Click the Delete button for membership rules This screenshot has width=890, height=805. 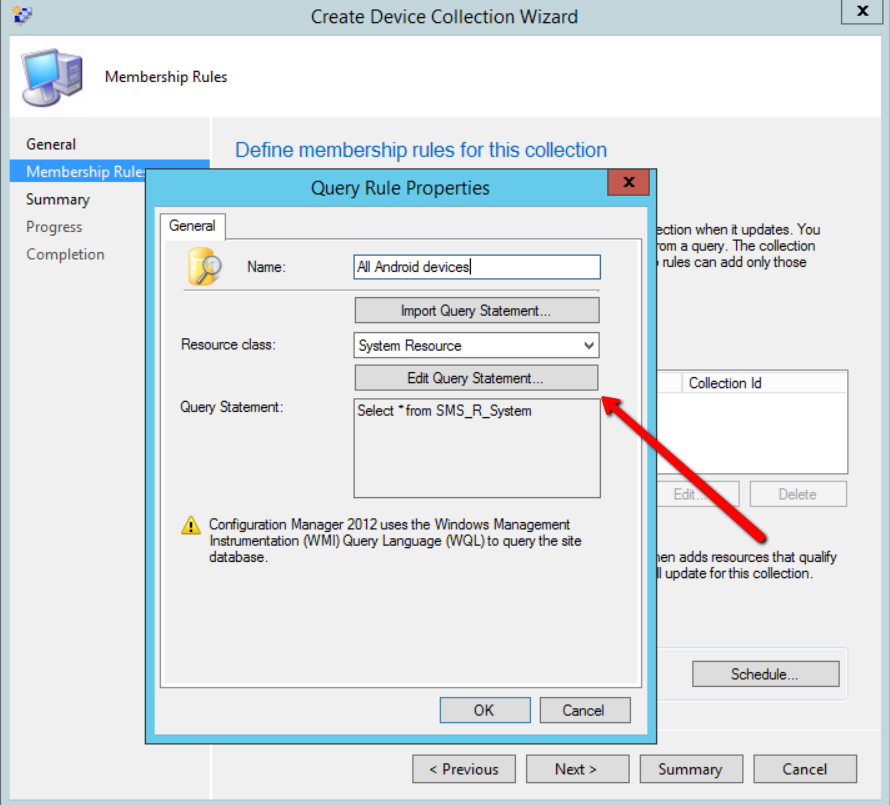tap(798, 494)
